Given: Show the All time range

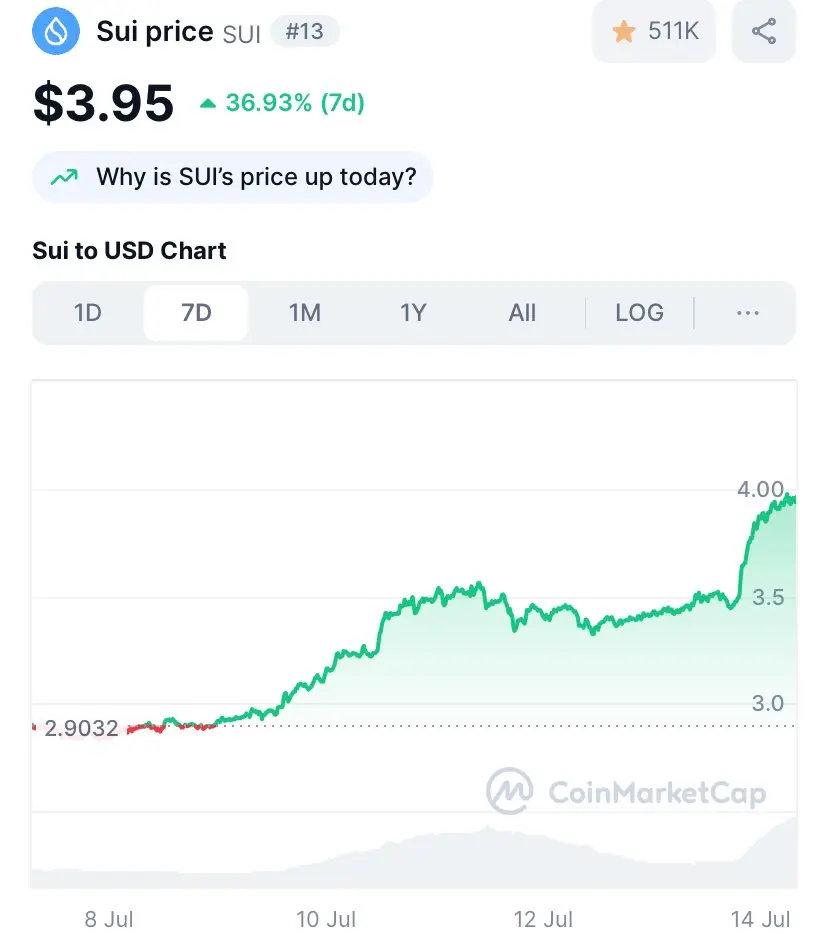Looking at the screenshot, I should (522, 313).
